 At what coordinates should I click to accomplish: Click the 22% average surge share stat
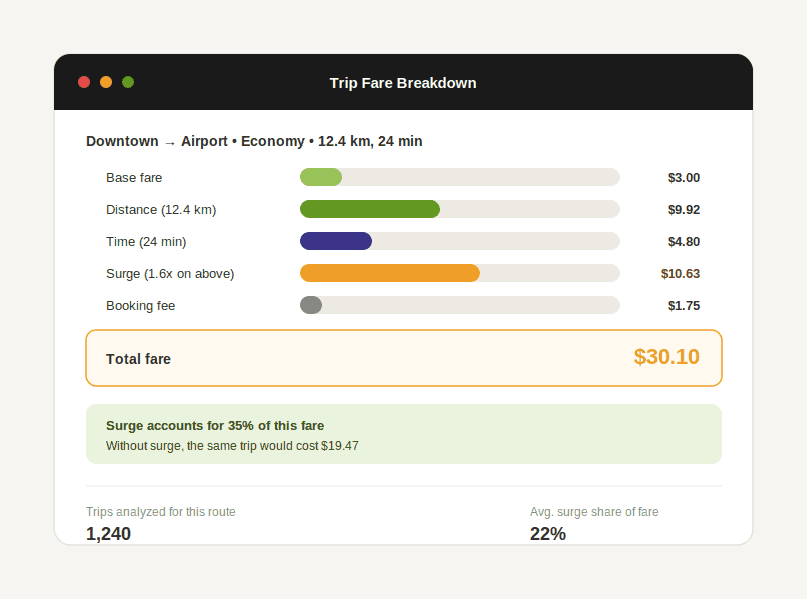548,534
